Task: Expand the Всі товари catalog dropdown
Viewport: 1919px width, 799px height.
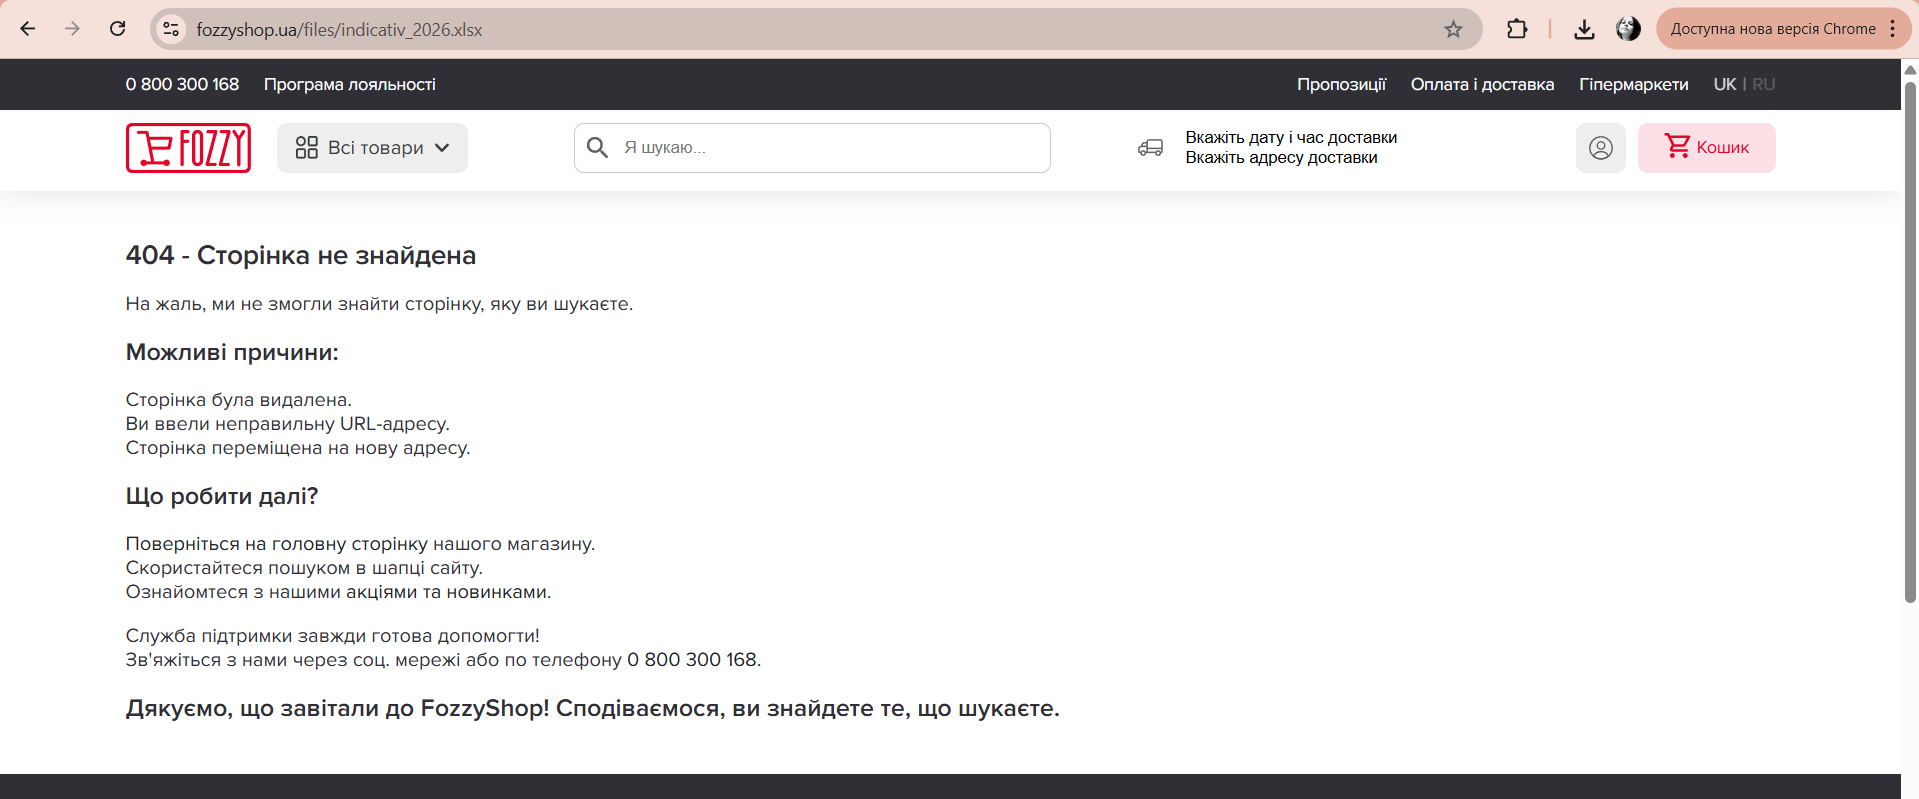Action: (372, 148)
